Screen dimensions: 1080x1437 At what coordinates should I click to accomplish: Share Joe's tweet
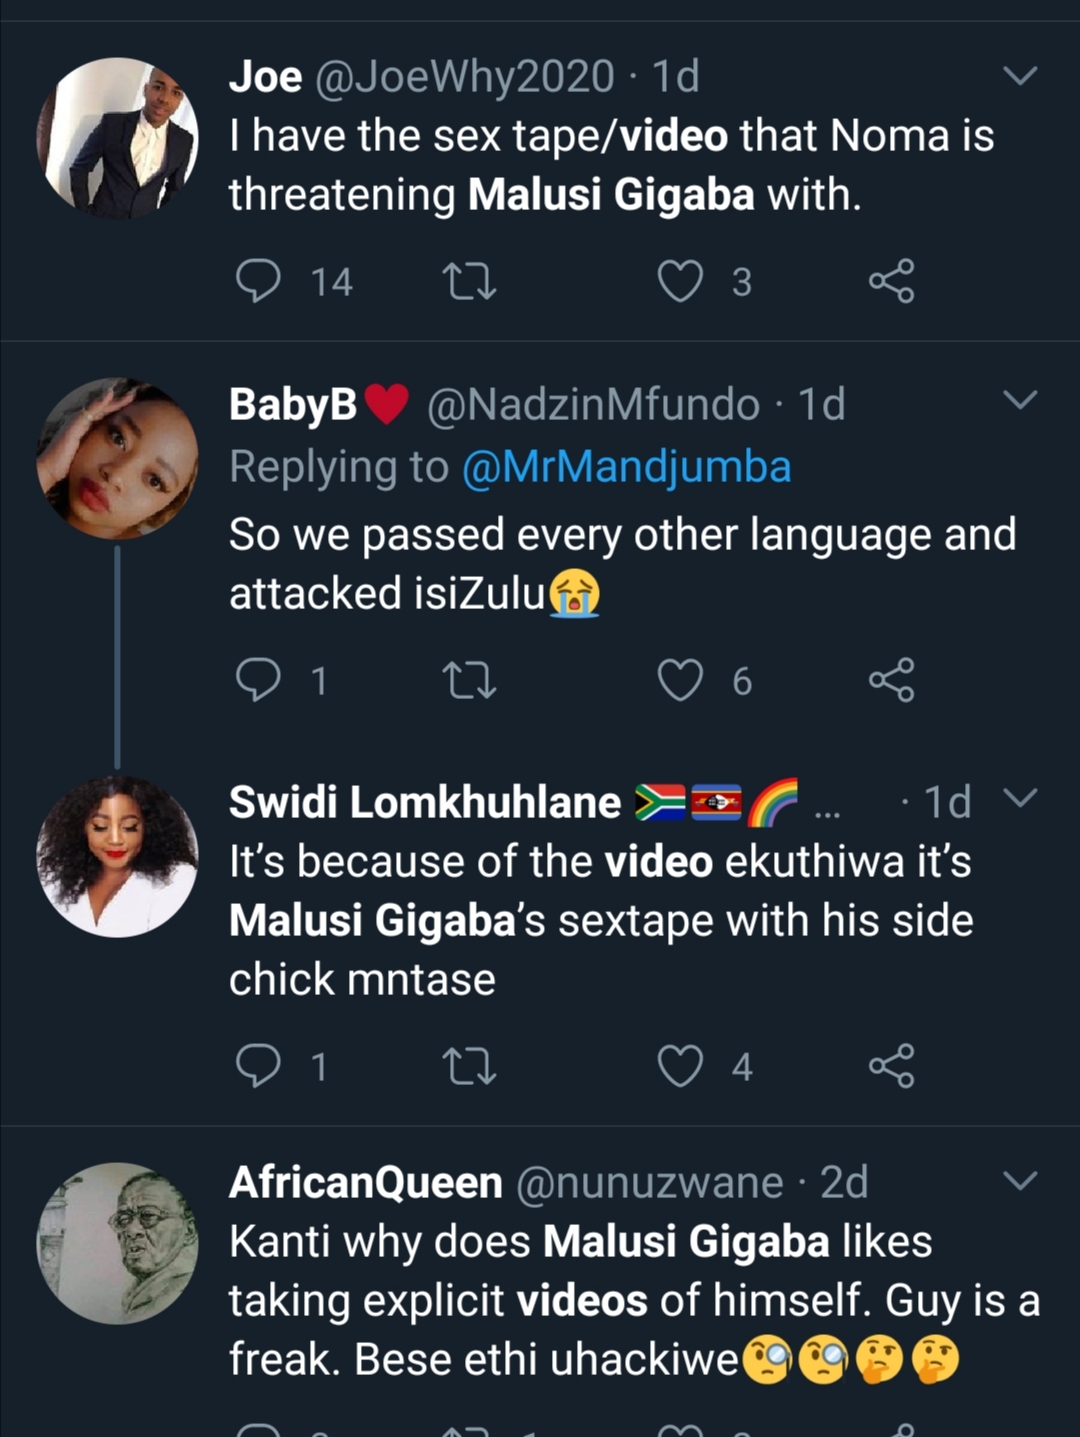[x=891, y=281]
